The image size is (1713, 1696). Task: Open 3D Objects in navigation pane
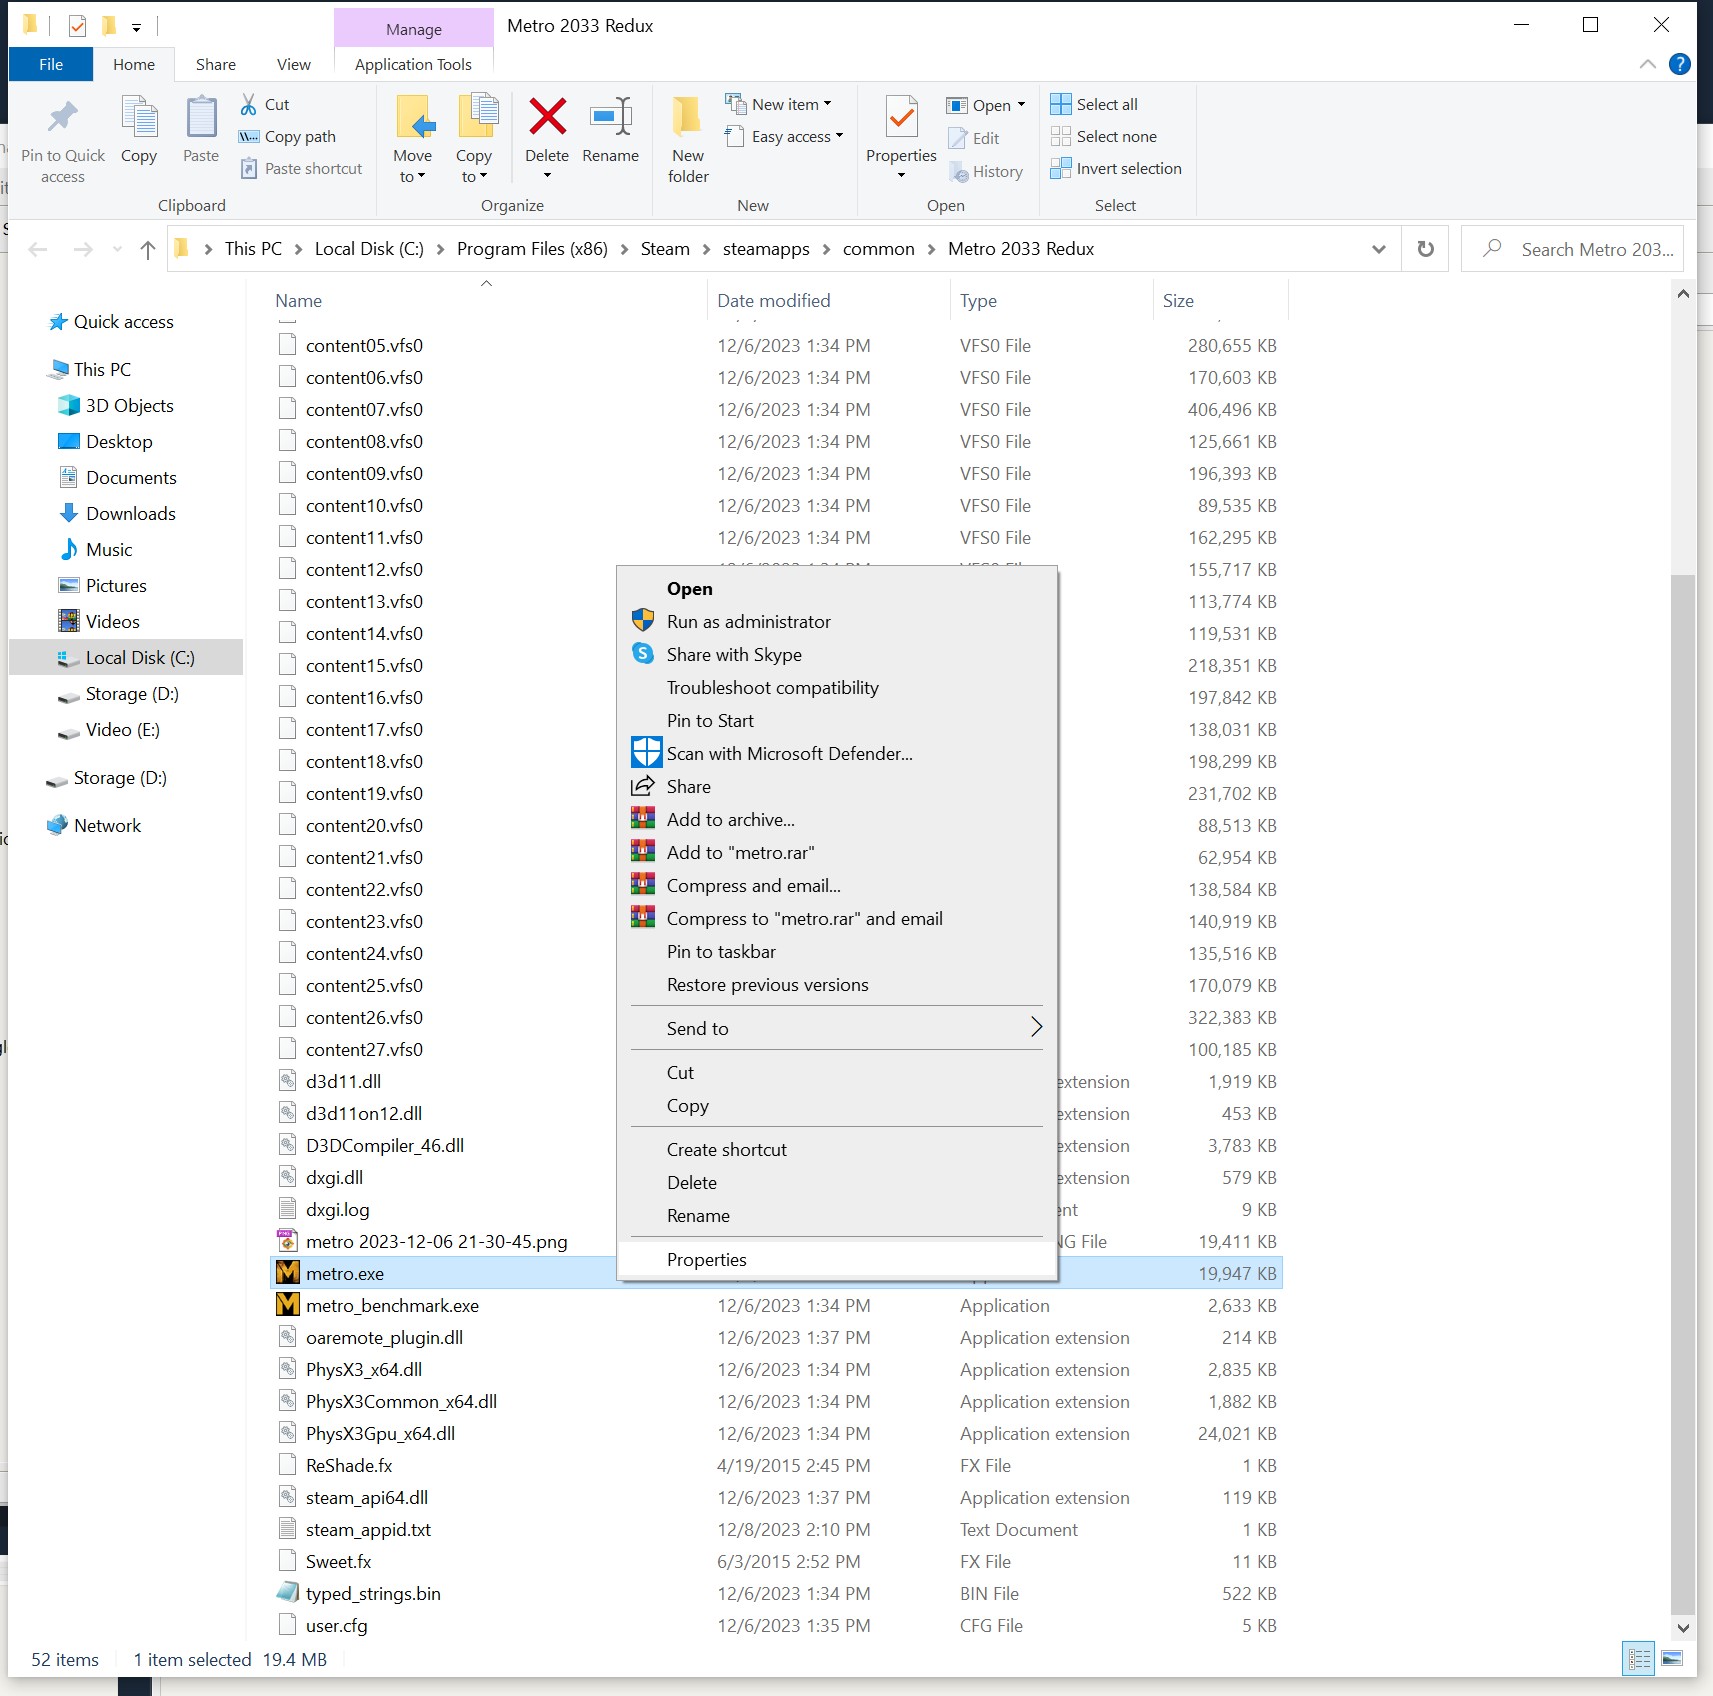[116, 405]
